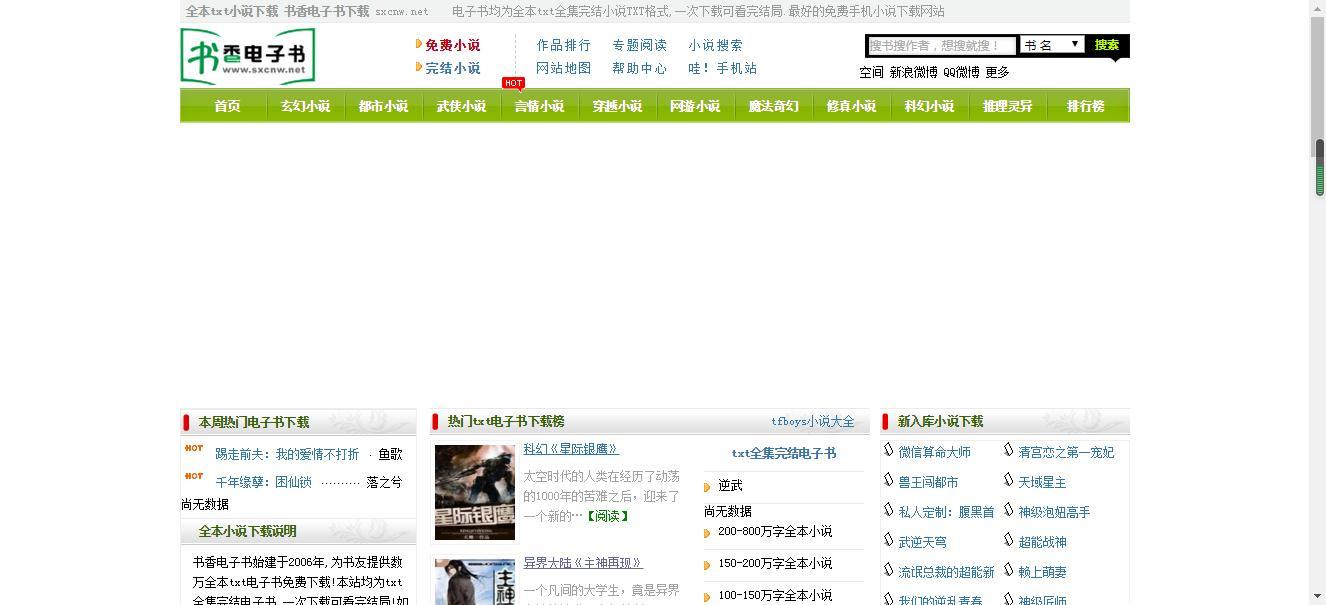Click book icon next to 清宫恋之第一宠妃
The image size is (1326, 605).
point(1008,451)
